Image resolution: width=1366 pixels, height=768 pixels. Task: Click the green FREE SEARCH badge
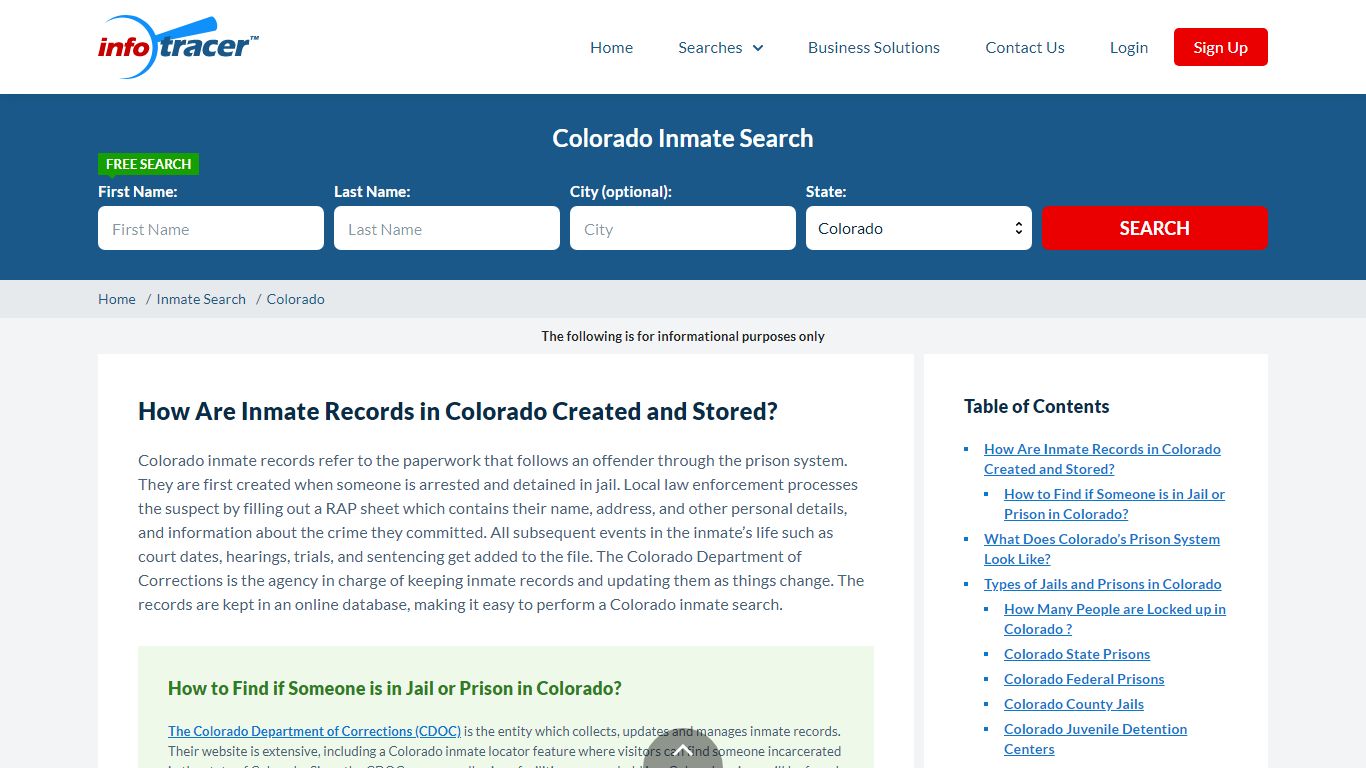(x=149, y=164)
